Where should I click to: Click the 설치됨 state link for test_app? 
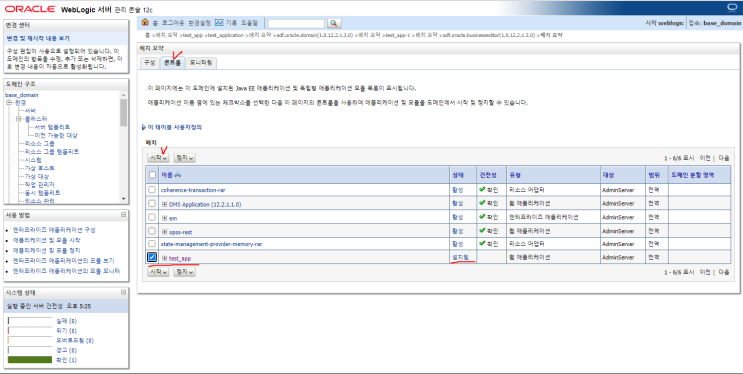click(x=460, y=257)
